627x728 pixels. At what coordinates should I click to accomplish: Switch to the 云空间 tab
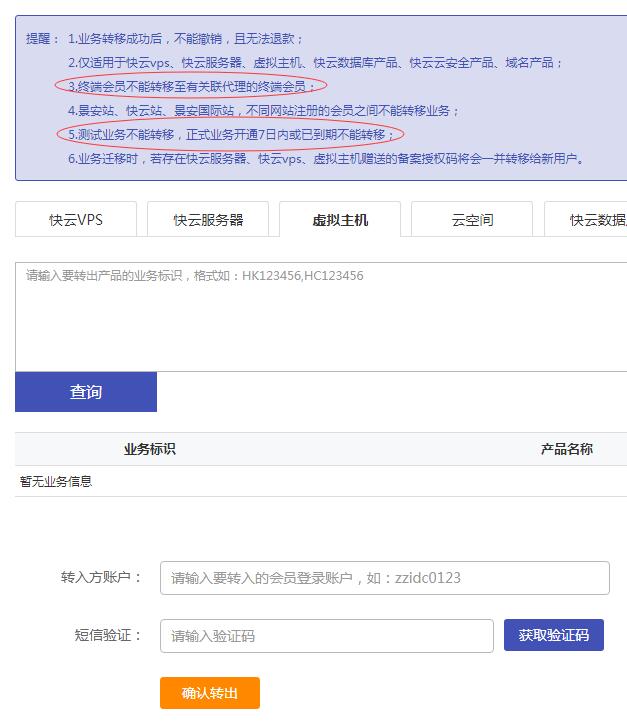coord(472,220)
